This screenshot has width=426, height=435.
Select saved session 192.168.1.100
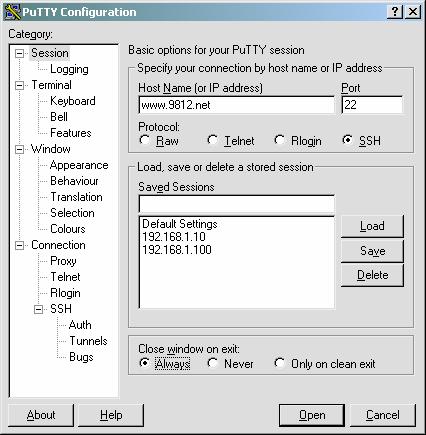[x=177, y=250]
